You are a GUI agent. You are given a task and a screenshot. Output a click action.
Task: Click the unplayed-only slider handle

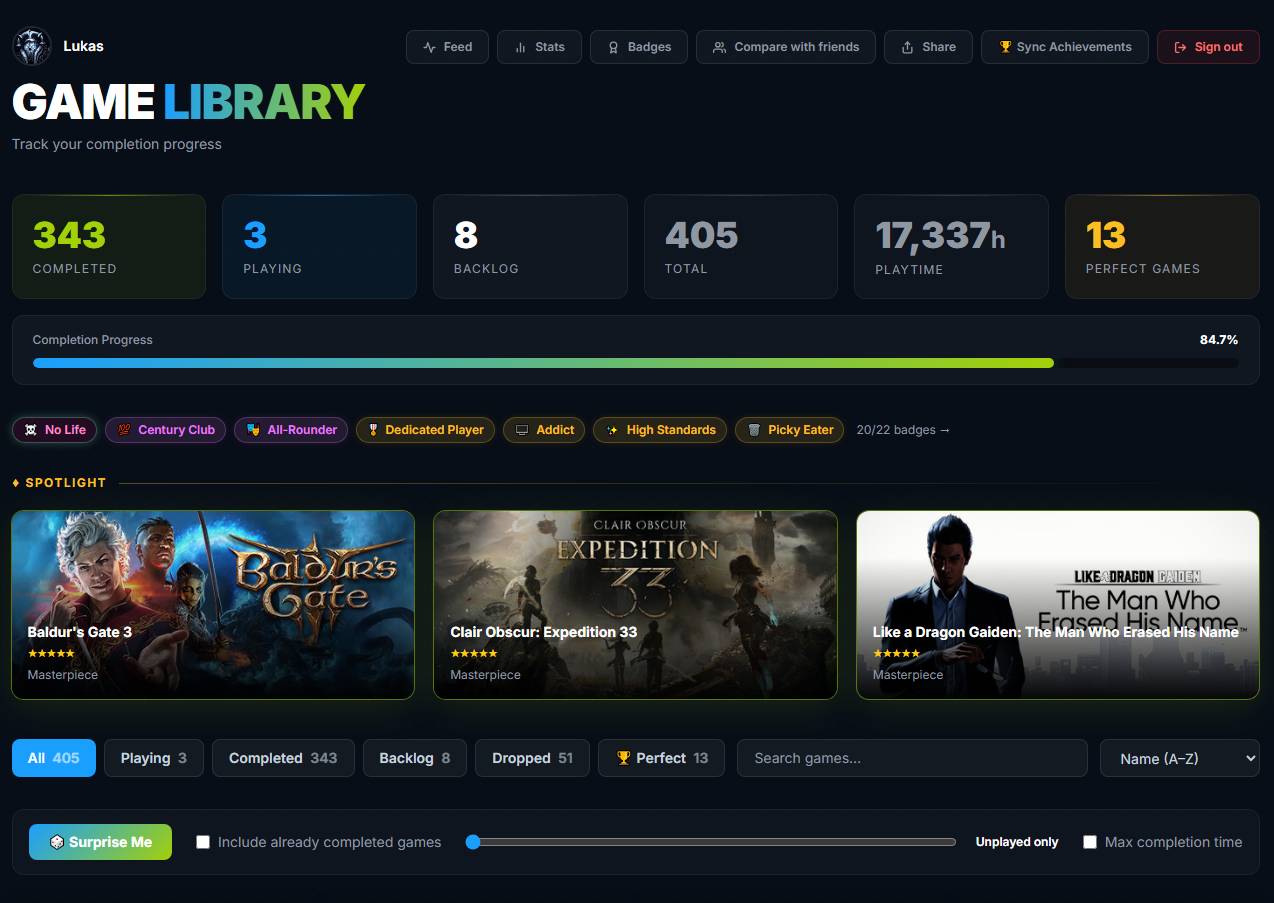tap(472, 842)
